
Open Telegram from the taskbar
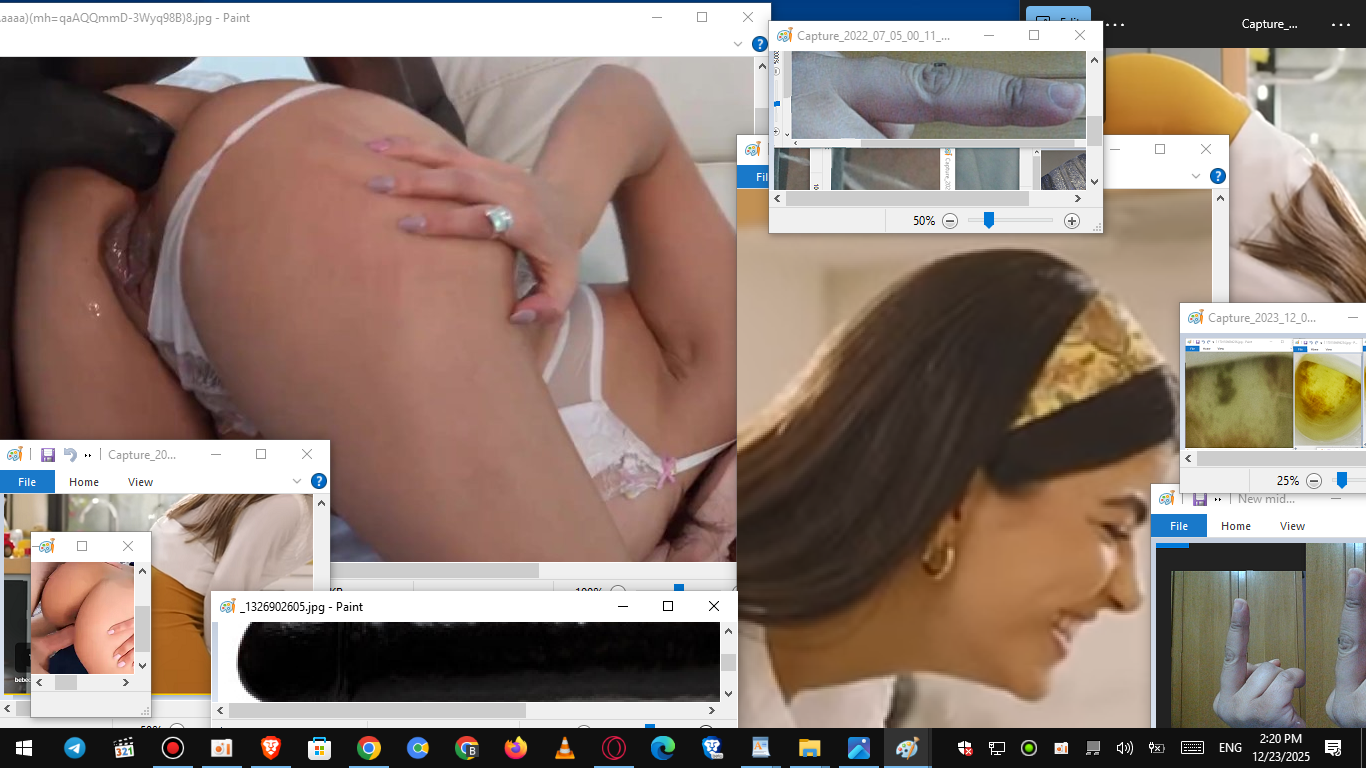coord(75,748)
